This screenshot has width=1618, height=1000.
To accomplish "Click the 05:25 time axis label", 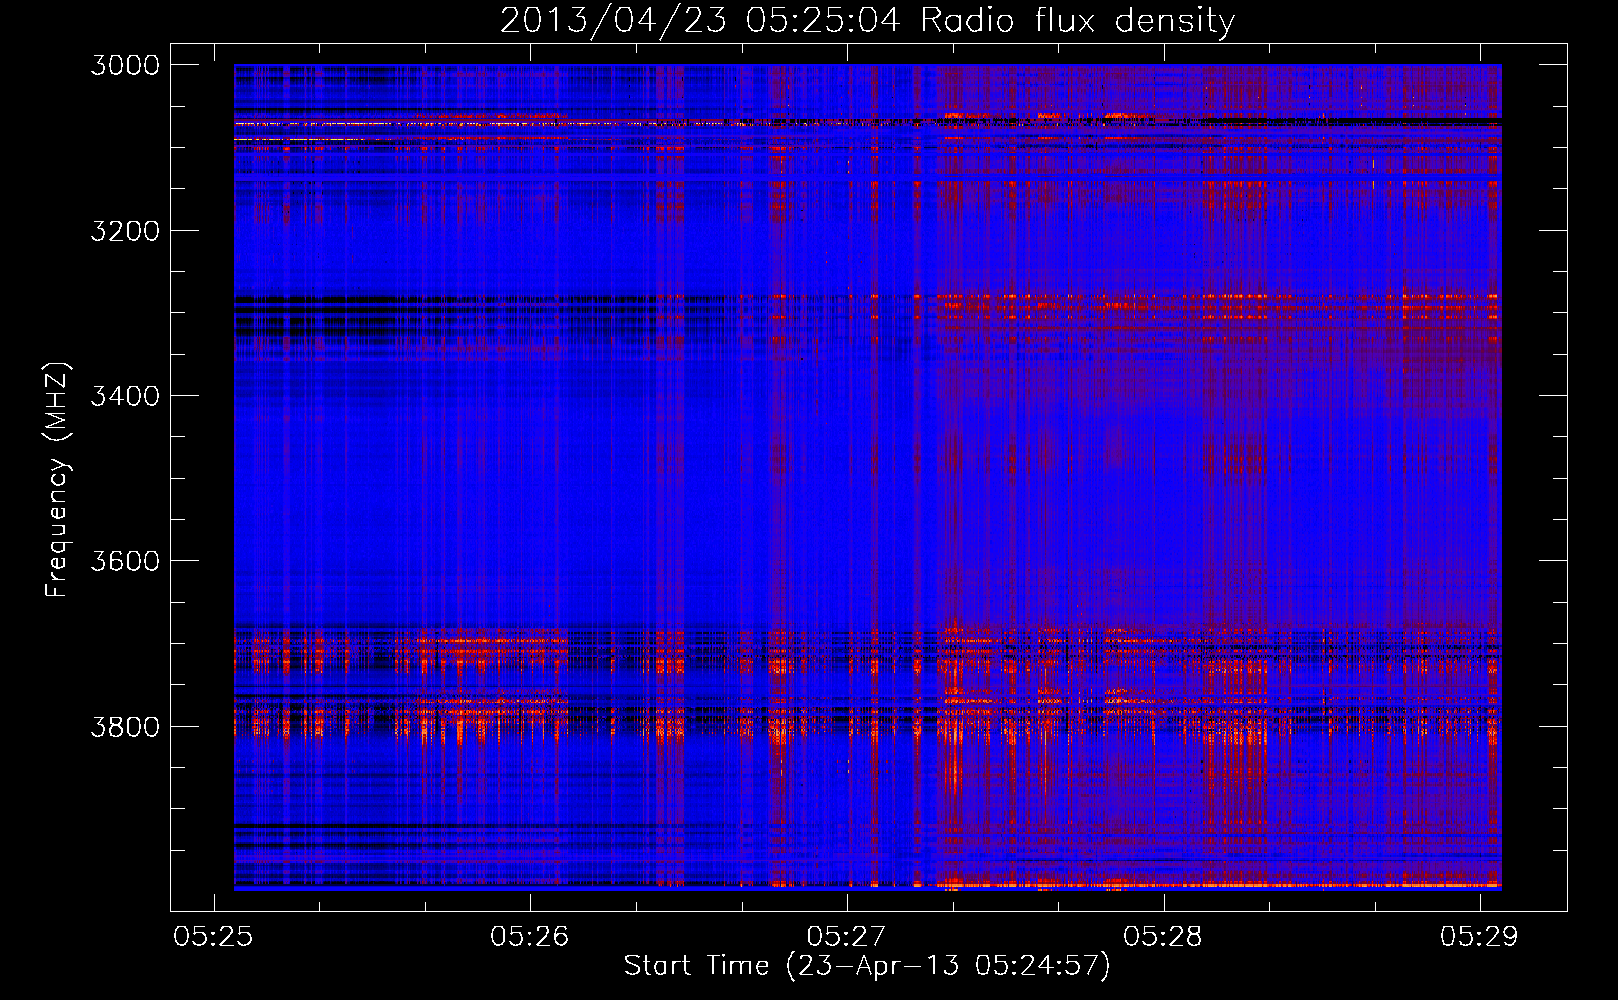I will [x=213, y=936].
